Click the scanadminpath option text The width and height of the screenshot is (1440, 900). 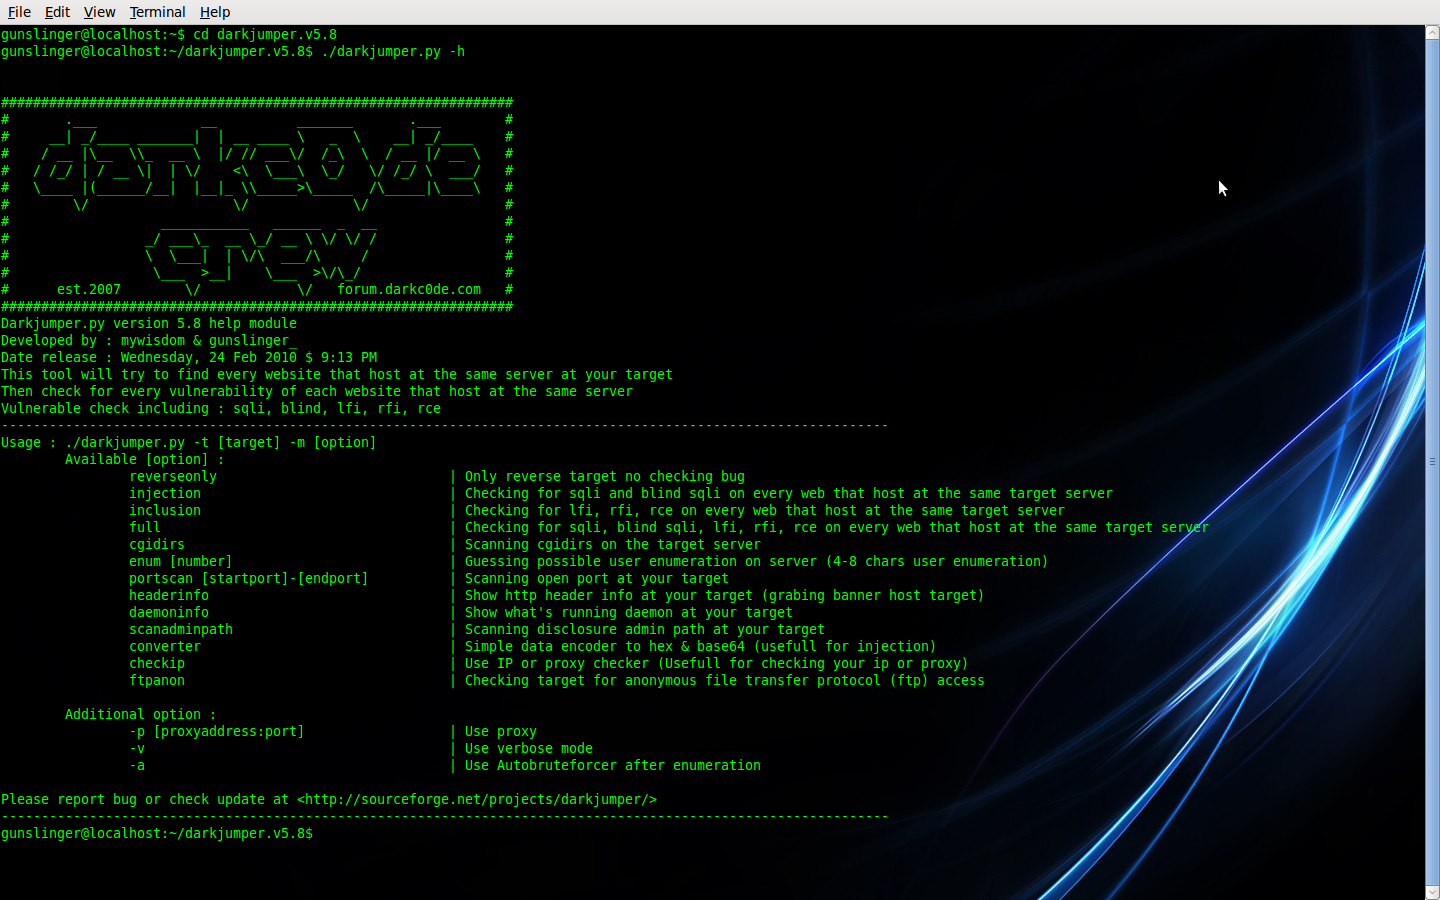181,629
